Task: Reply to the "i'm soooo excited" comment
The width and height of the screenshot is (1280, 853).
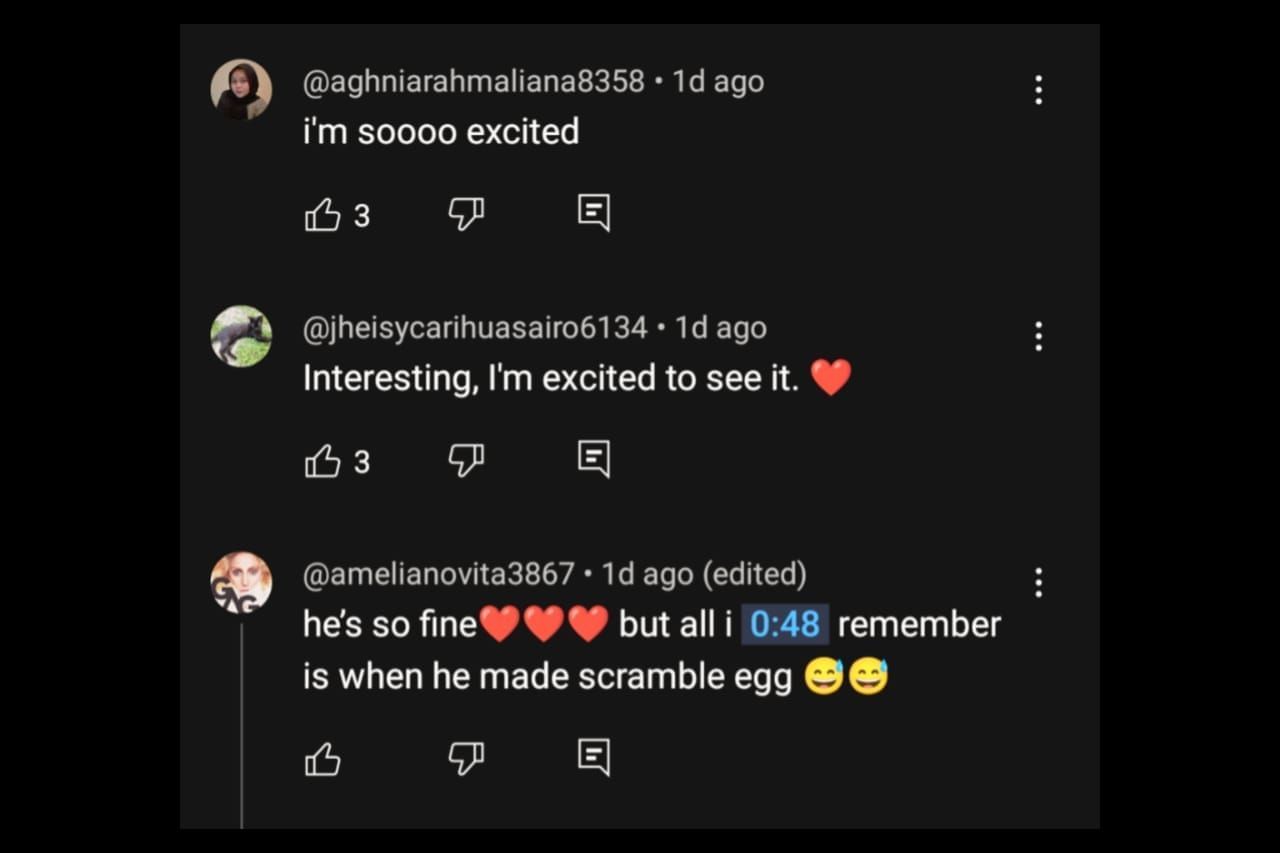Action: pos(594,213)
